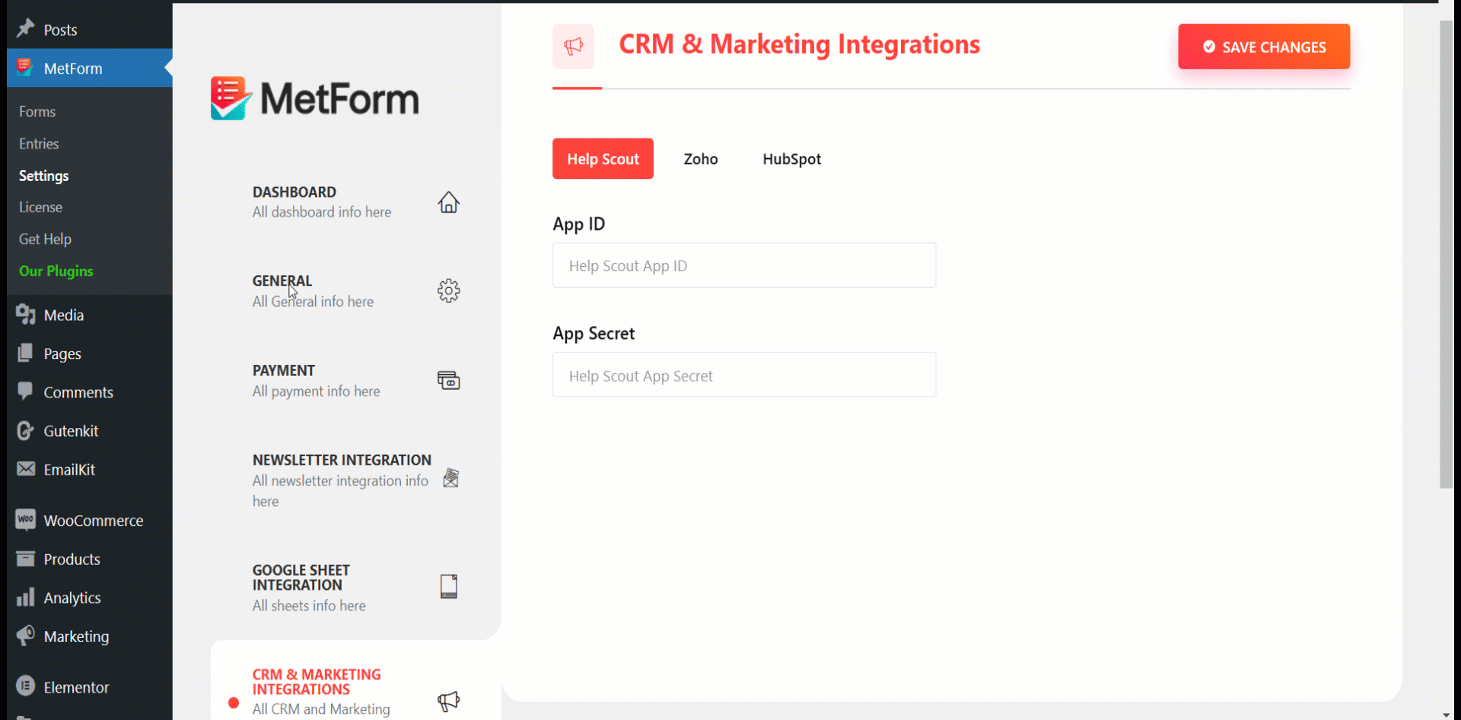Click the WooCommerce logo icon

tap(26, 520)
